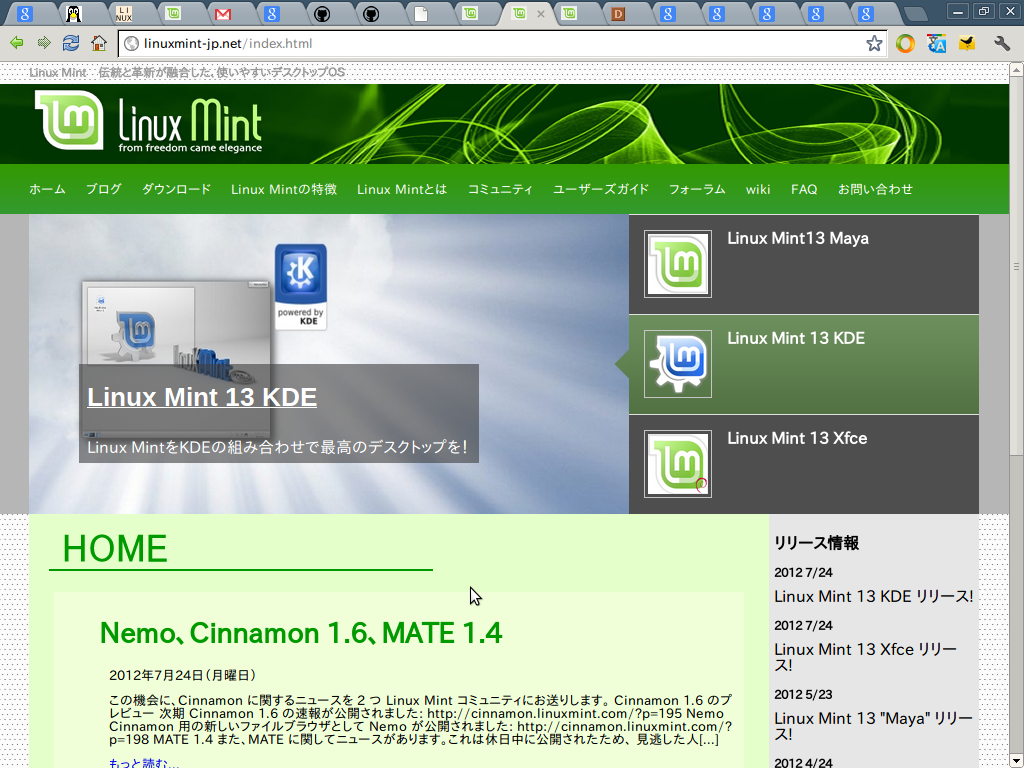Screen dimensions: 1024x768
Task: Click the translate extension icon
Action: coord(936,43)
